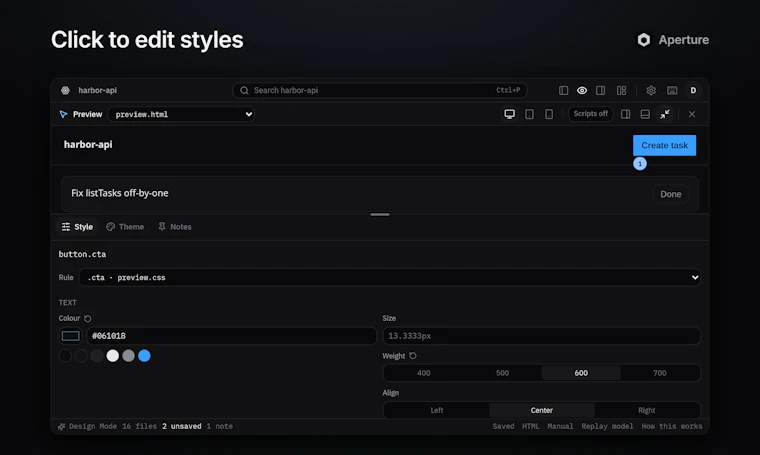Click the harbor-api preview heading

[x=88, y=145]
